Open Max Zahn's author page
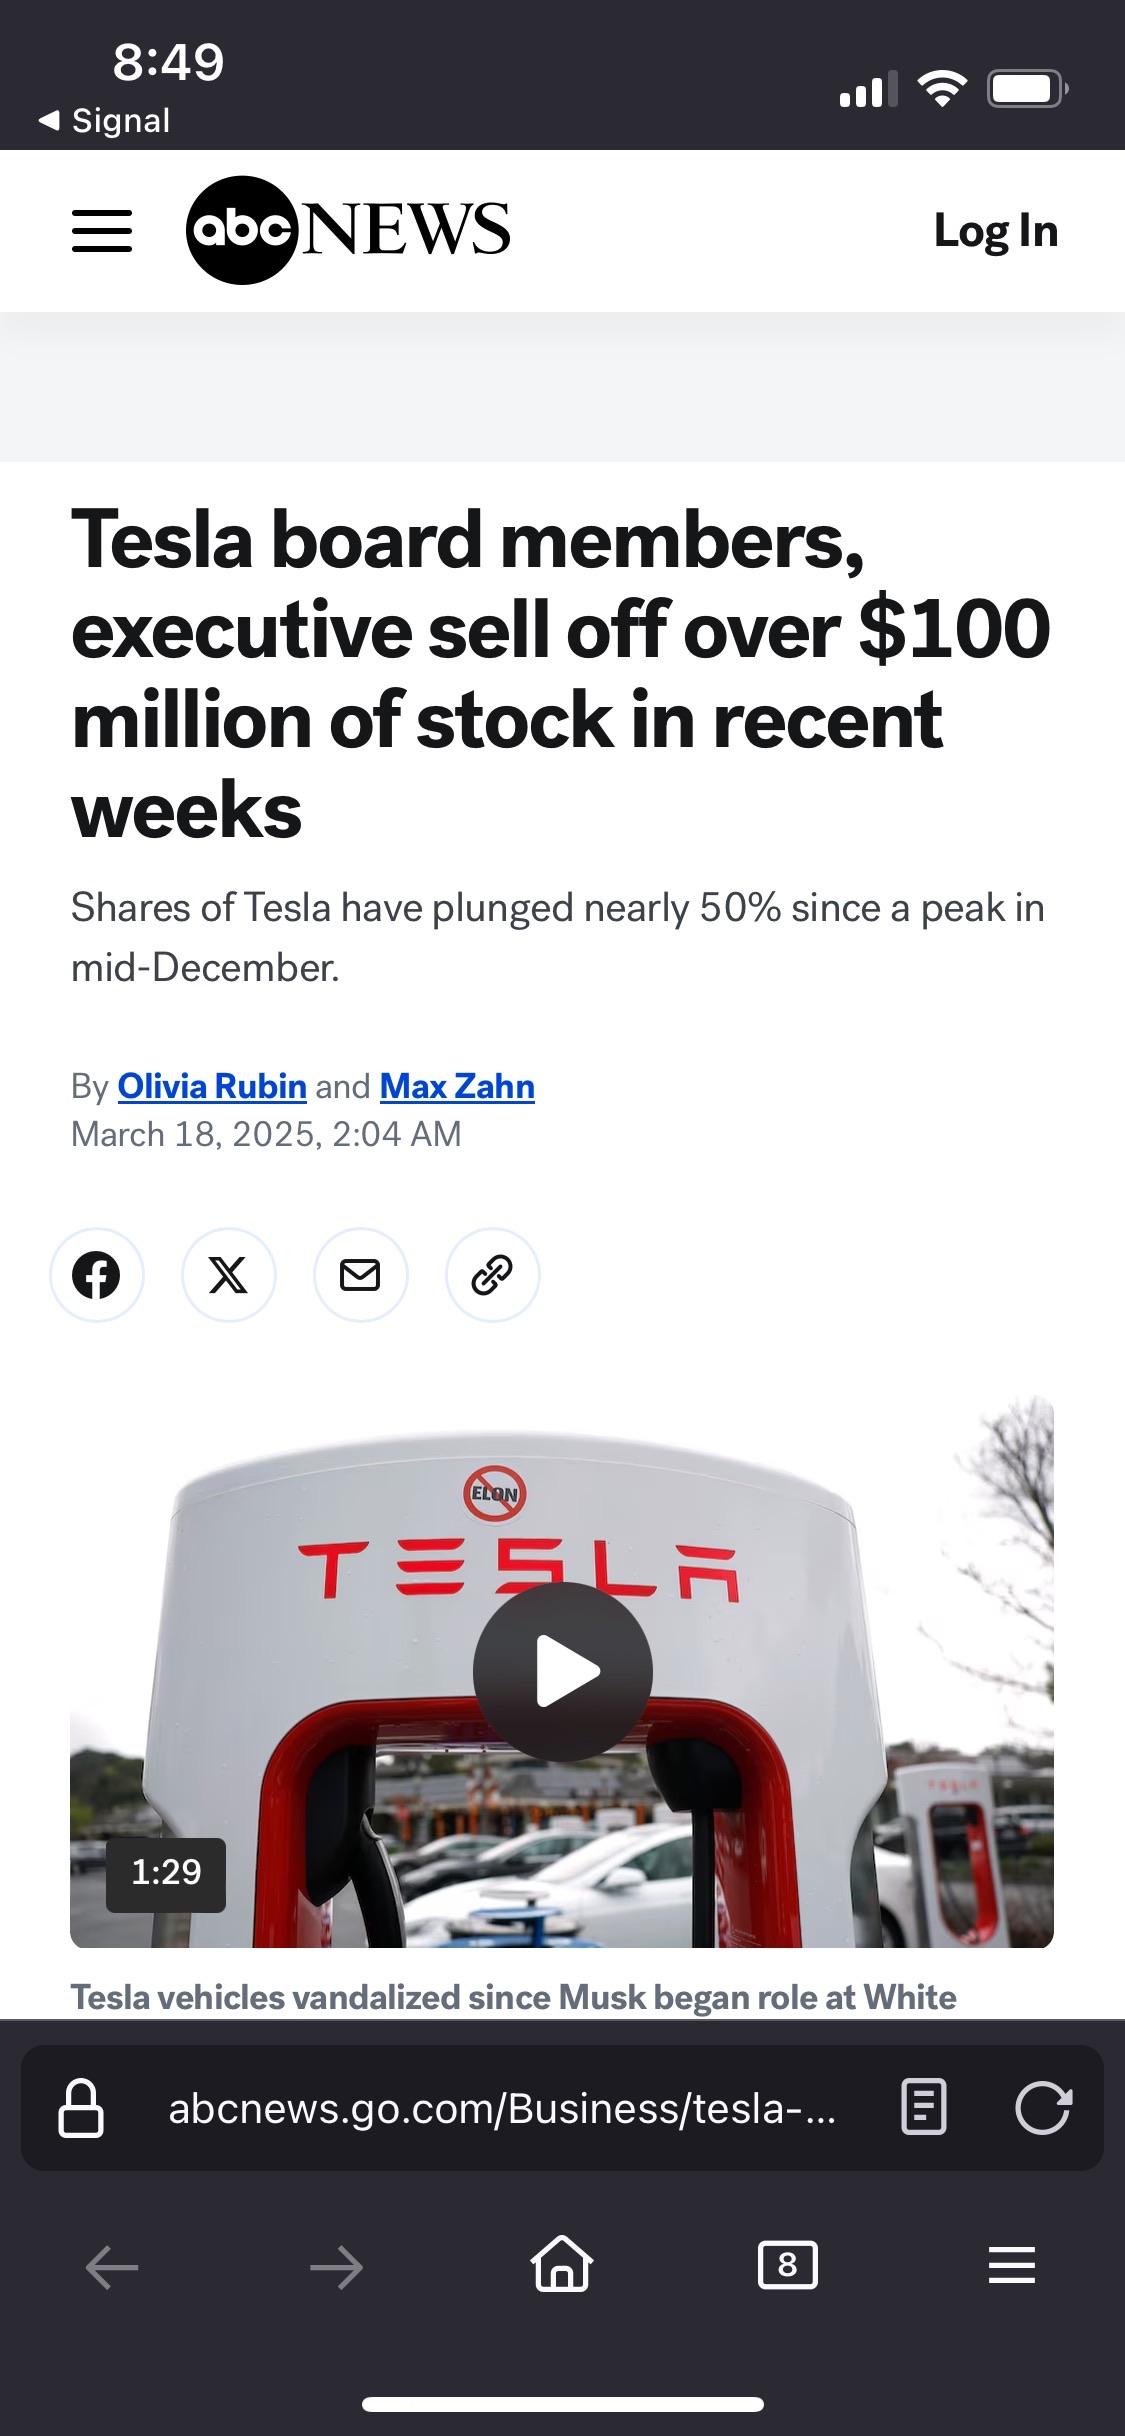This screenshot has height=2436, width=1125. click(457, 1086)
